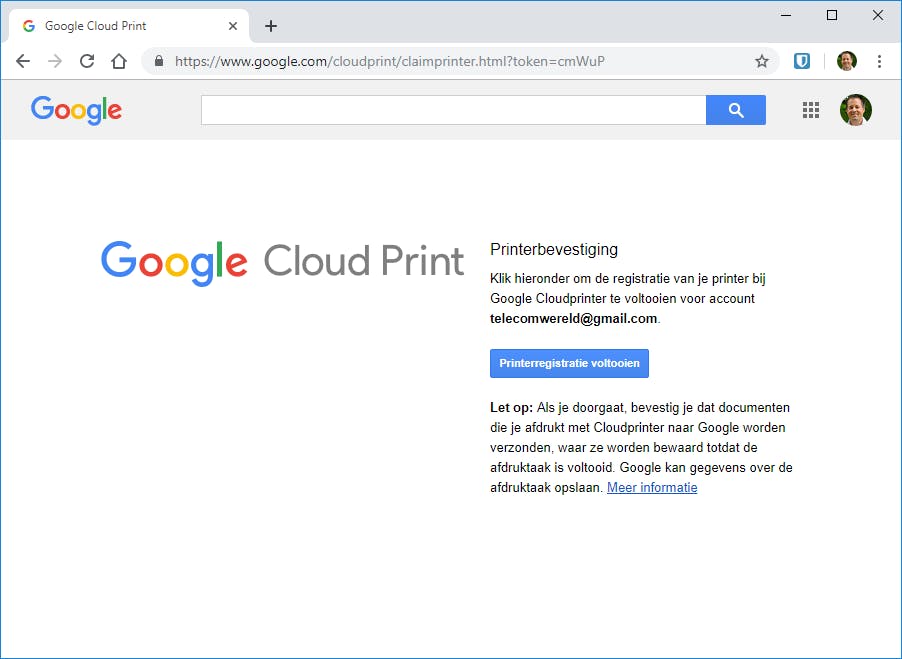View site security via padlock icon
The height and width of the screenshot is (659, 902).
click(159, 61)
